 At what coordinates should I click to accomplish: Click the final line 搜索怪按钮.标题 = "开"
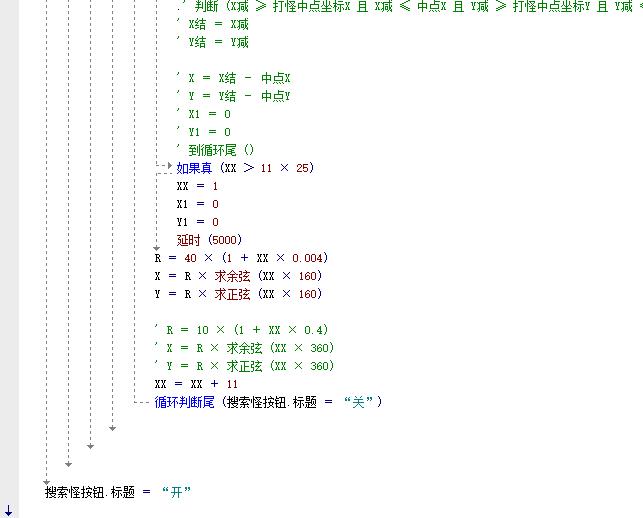coord(117,492)
